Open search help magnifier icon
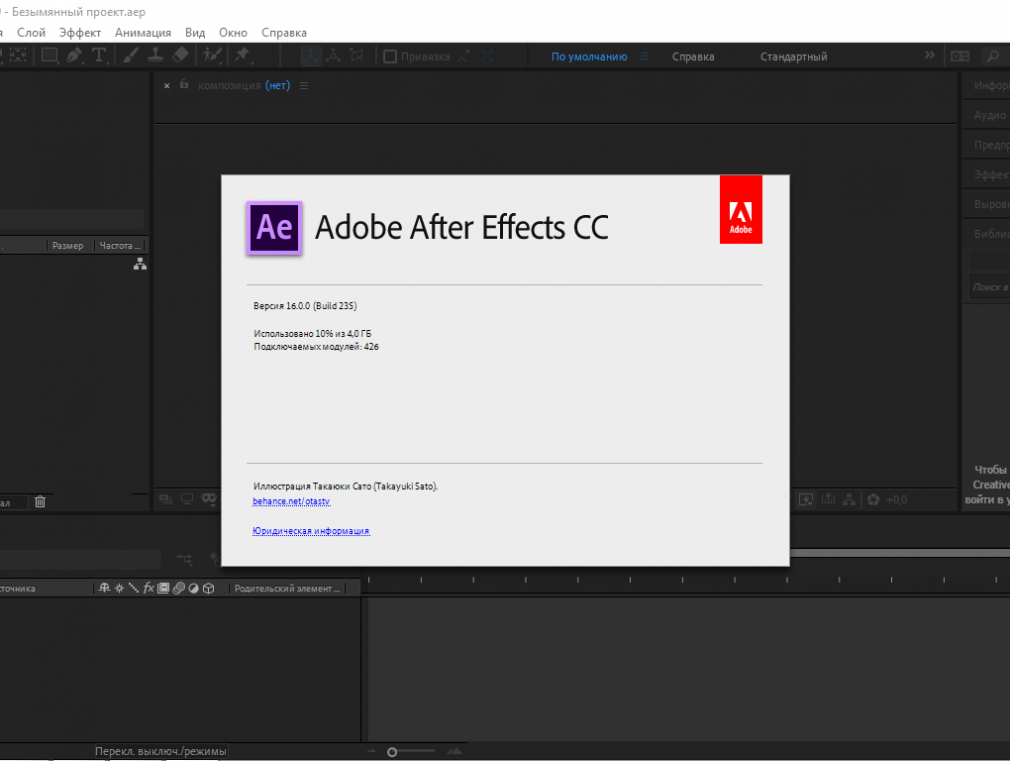The width and height of the screenshot is (1010, 761). [993, 56]
